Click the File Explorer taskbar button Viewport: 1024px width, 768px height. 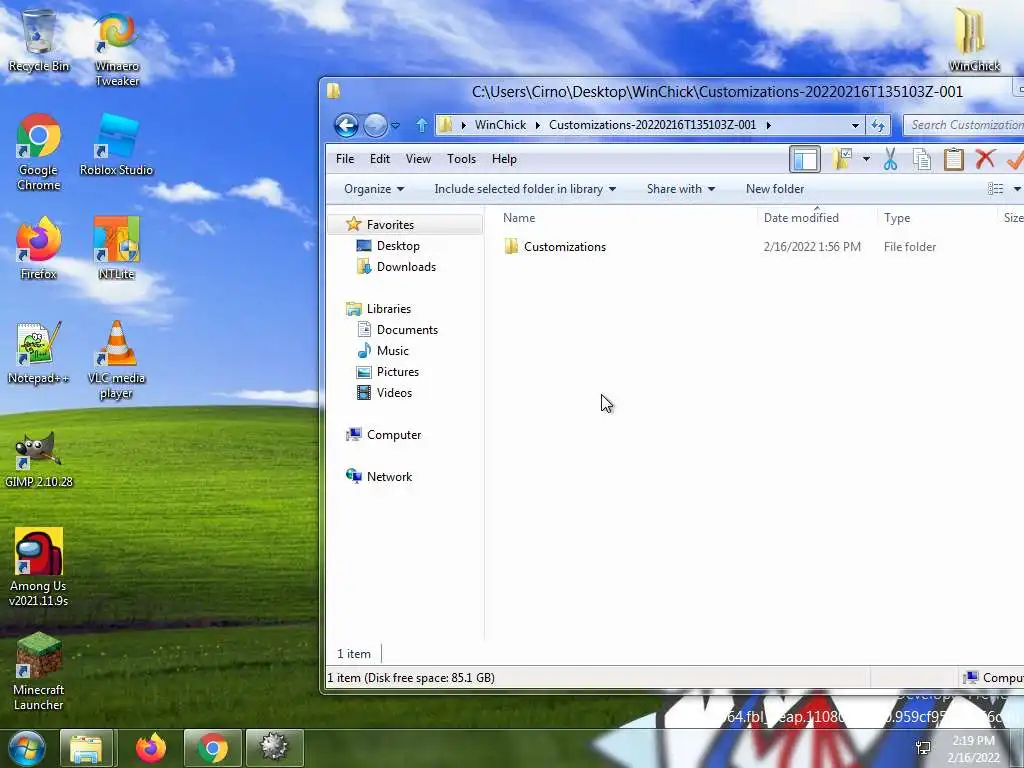[x=86, y=748]
